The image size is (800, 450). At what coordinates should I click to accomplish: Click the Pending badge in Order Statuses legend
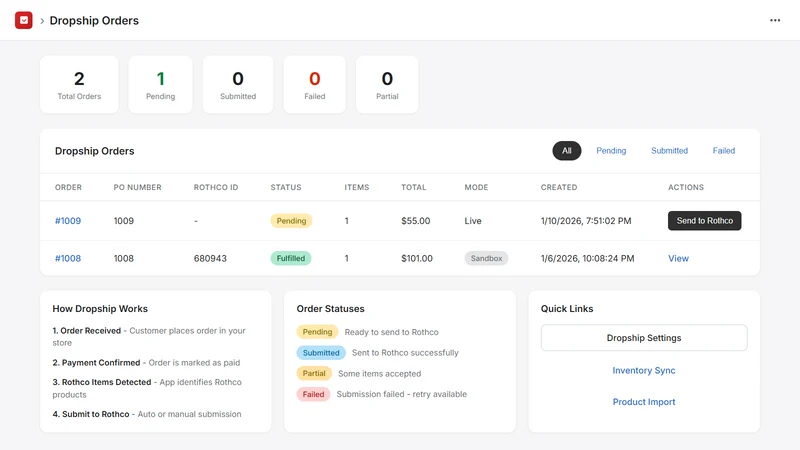tap(317, 332)
